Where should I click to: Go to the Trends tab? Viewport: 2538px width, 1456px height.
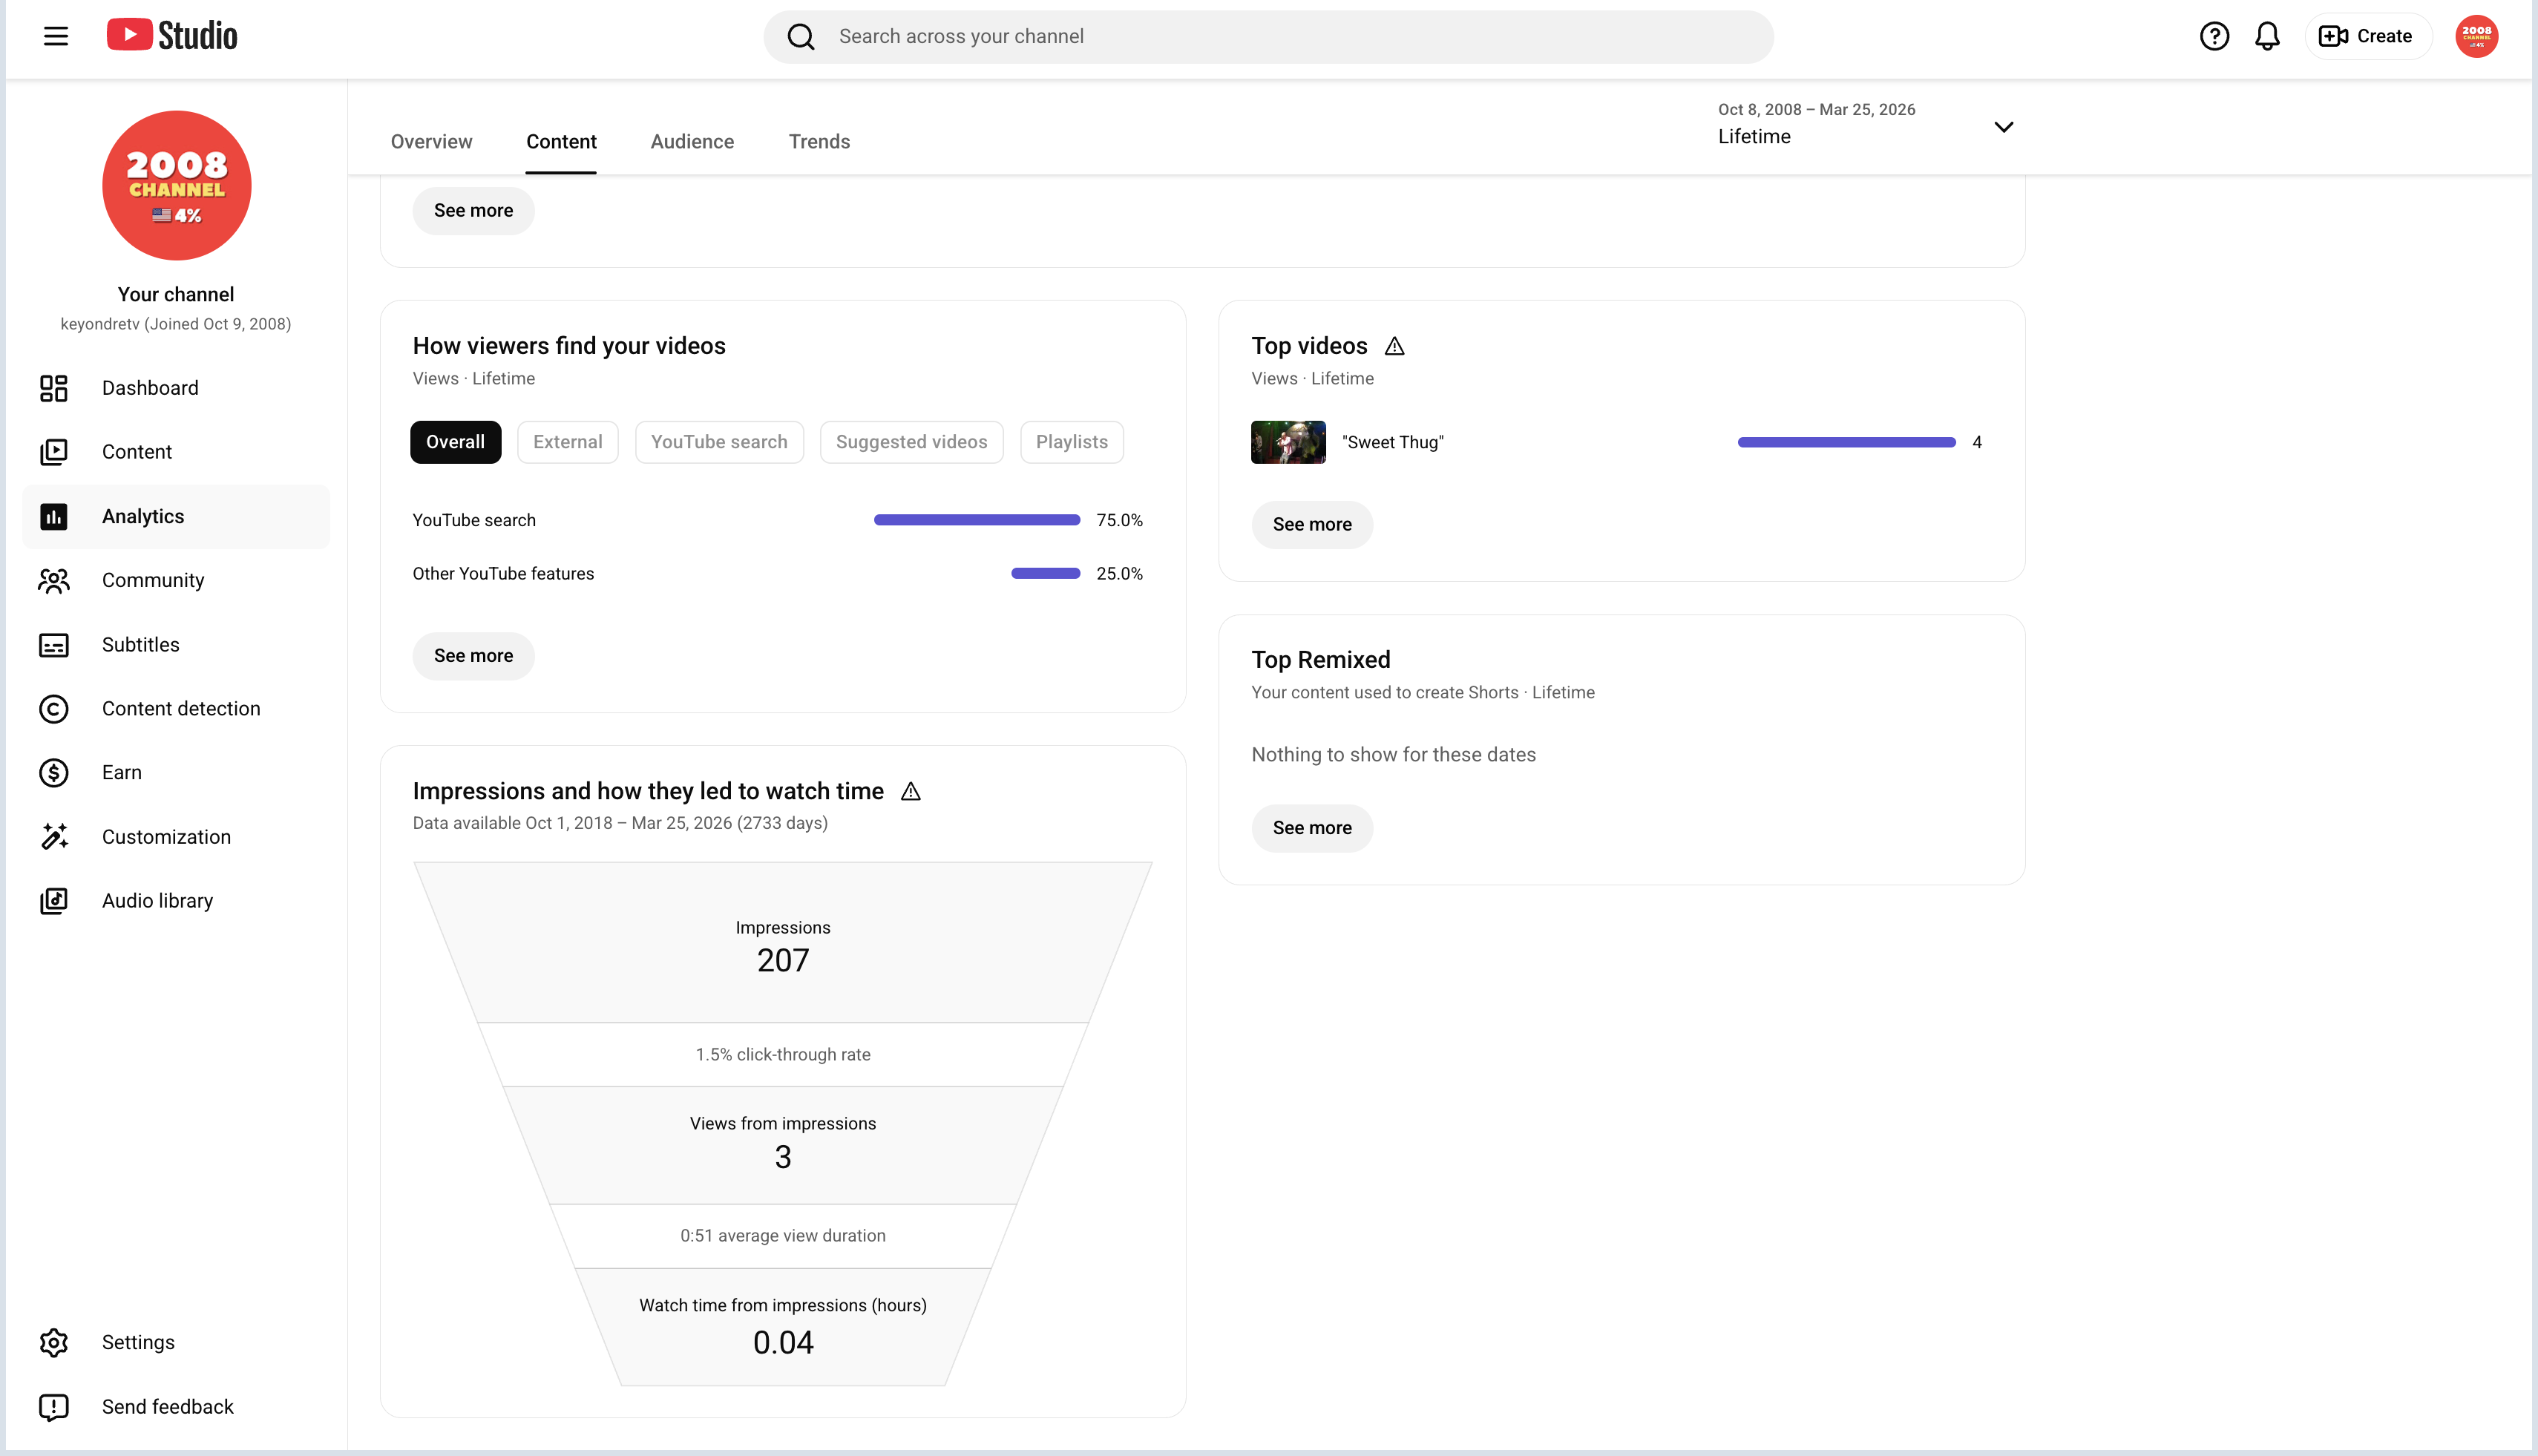[x=819, y=141]
